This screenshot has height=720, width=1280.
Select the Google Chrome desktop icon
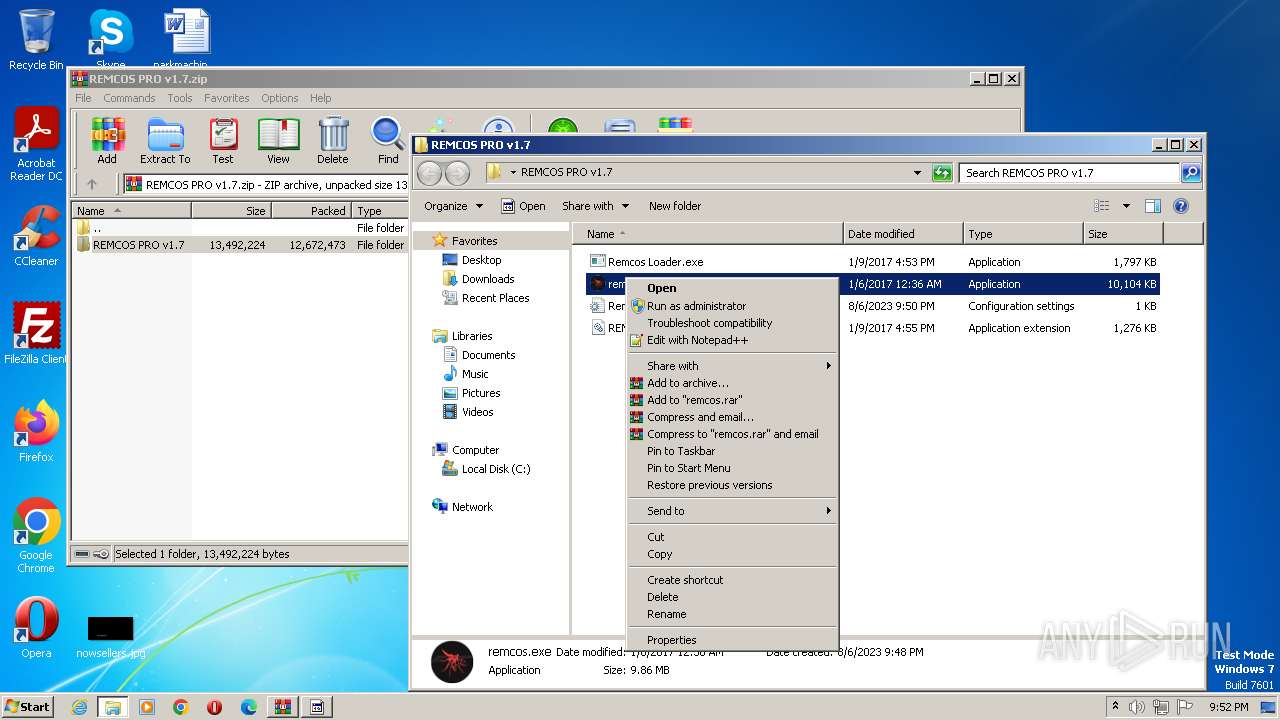(x=36, y=535)
